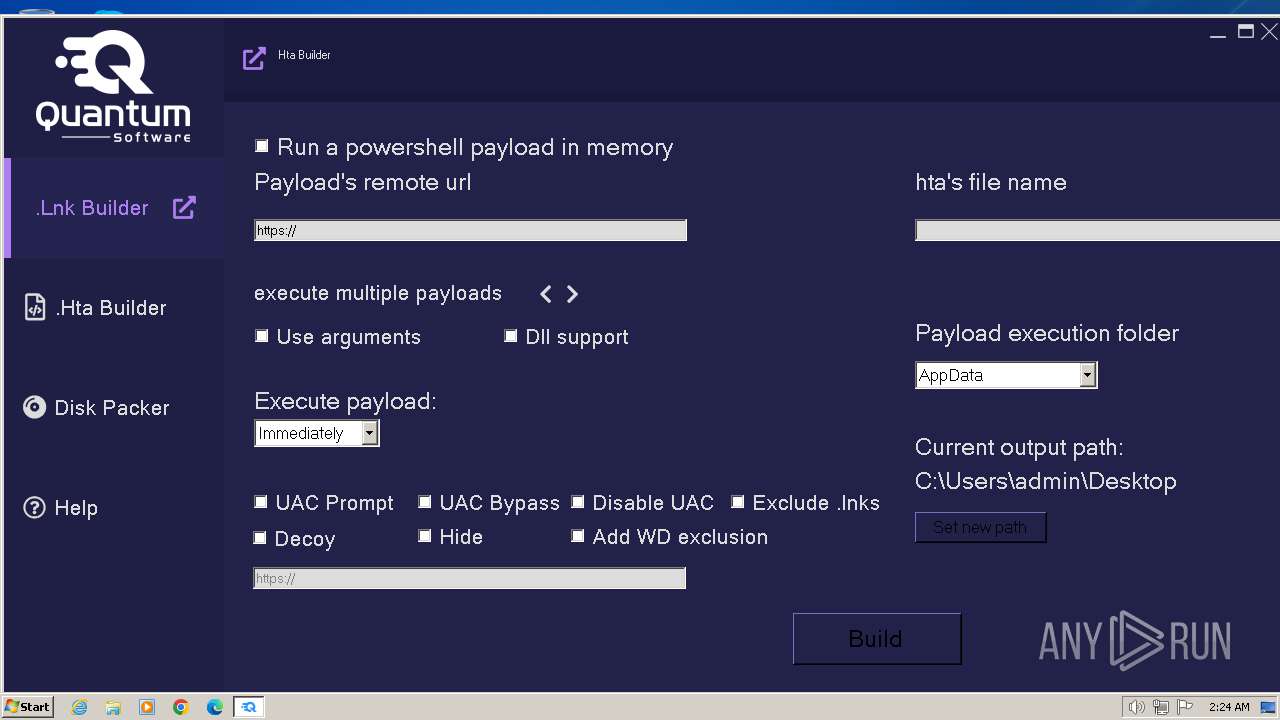Click the show desktop icon by clock
The height and width of the screenshot is (720, 1280).
(1267, 707)
